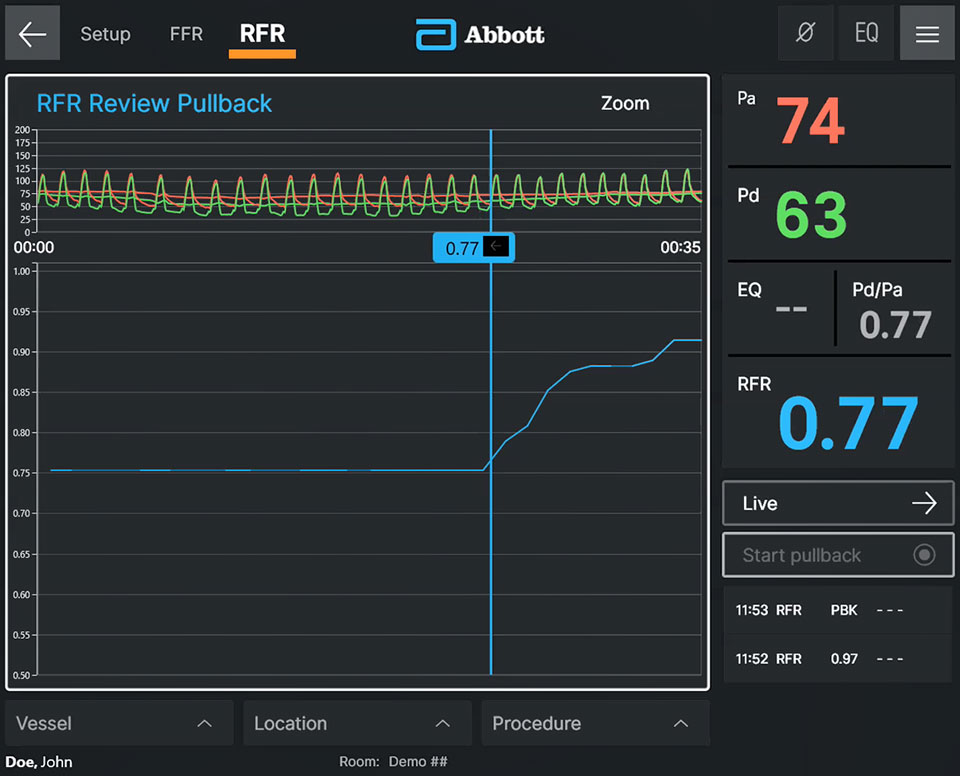The image size is (960, 776).
Task: Click the EQ icon in the top bar
Action: tap(866, 32)
